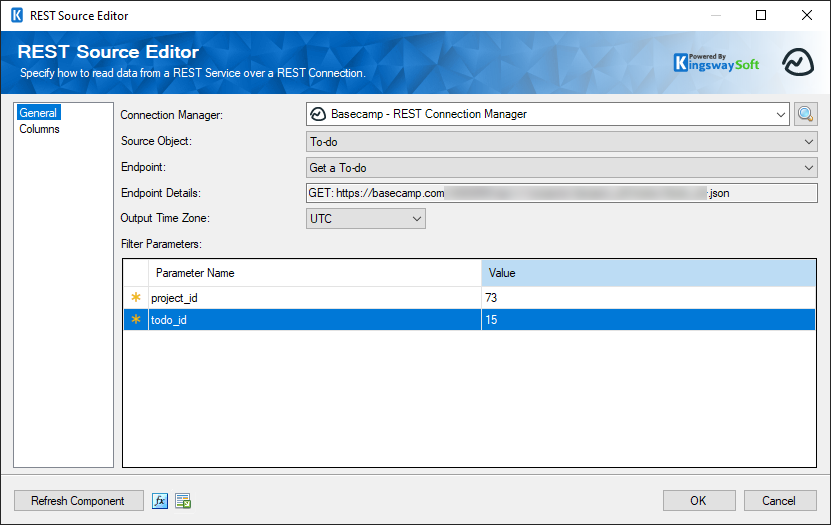831x525 pixels.
Task: Open the Output Time Zone UTC dropdown
Action: tap(366, 218)
